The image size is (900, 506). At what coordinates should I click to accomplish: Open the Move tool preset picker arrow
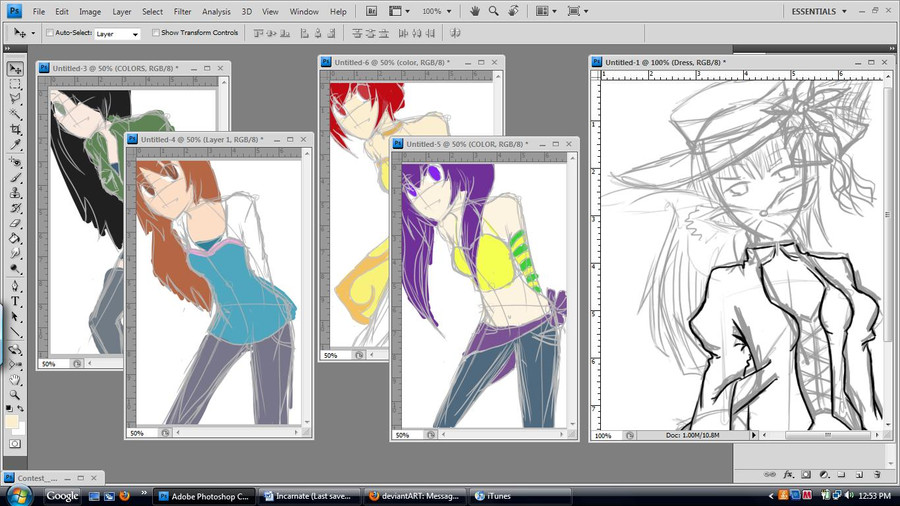click(x=33, y=33)
